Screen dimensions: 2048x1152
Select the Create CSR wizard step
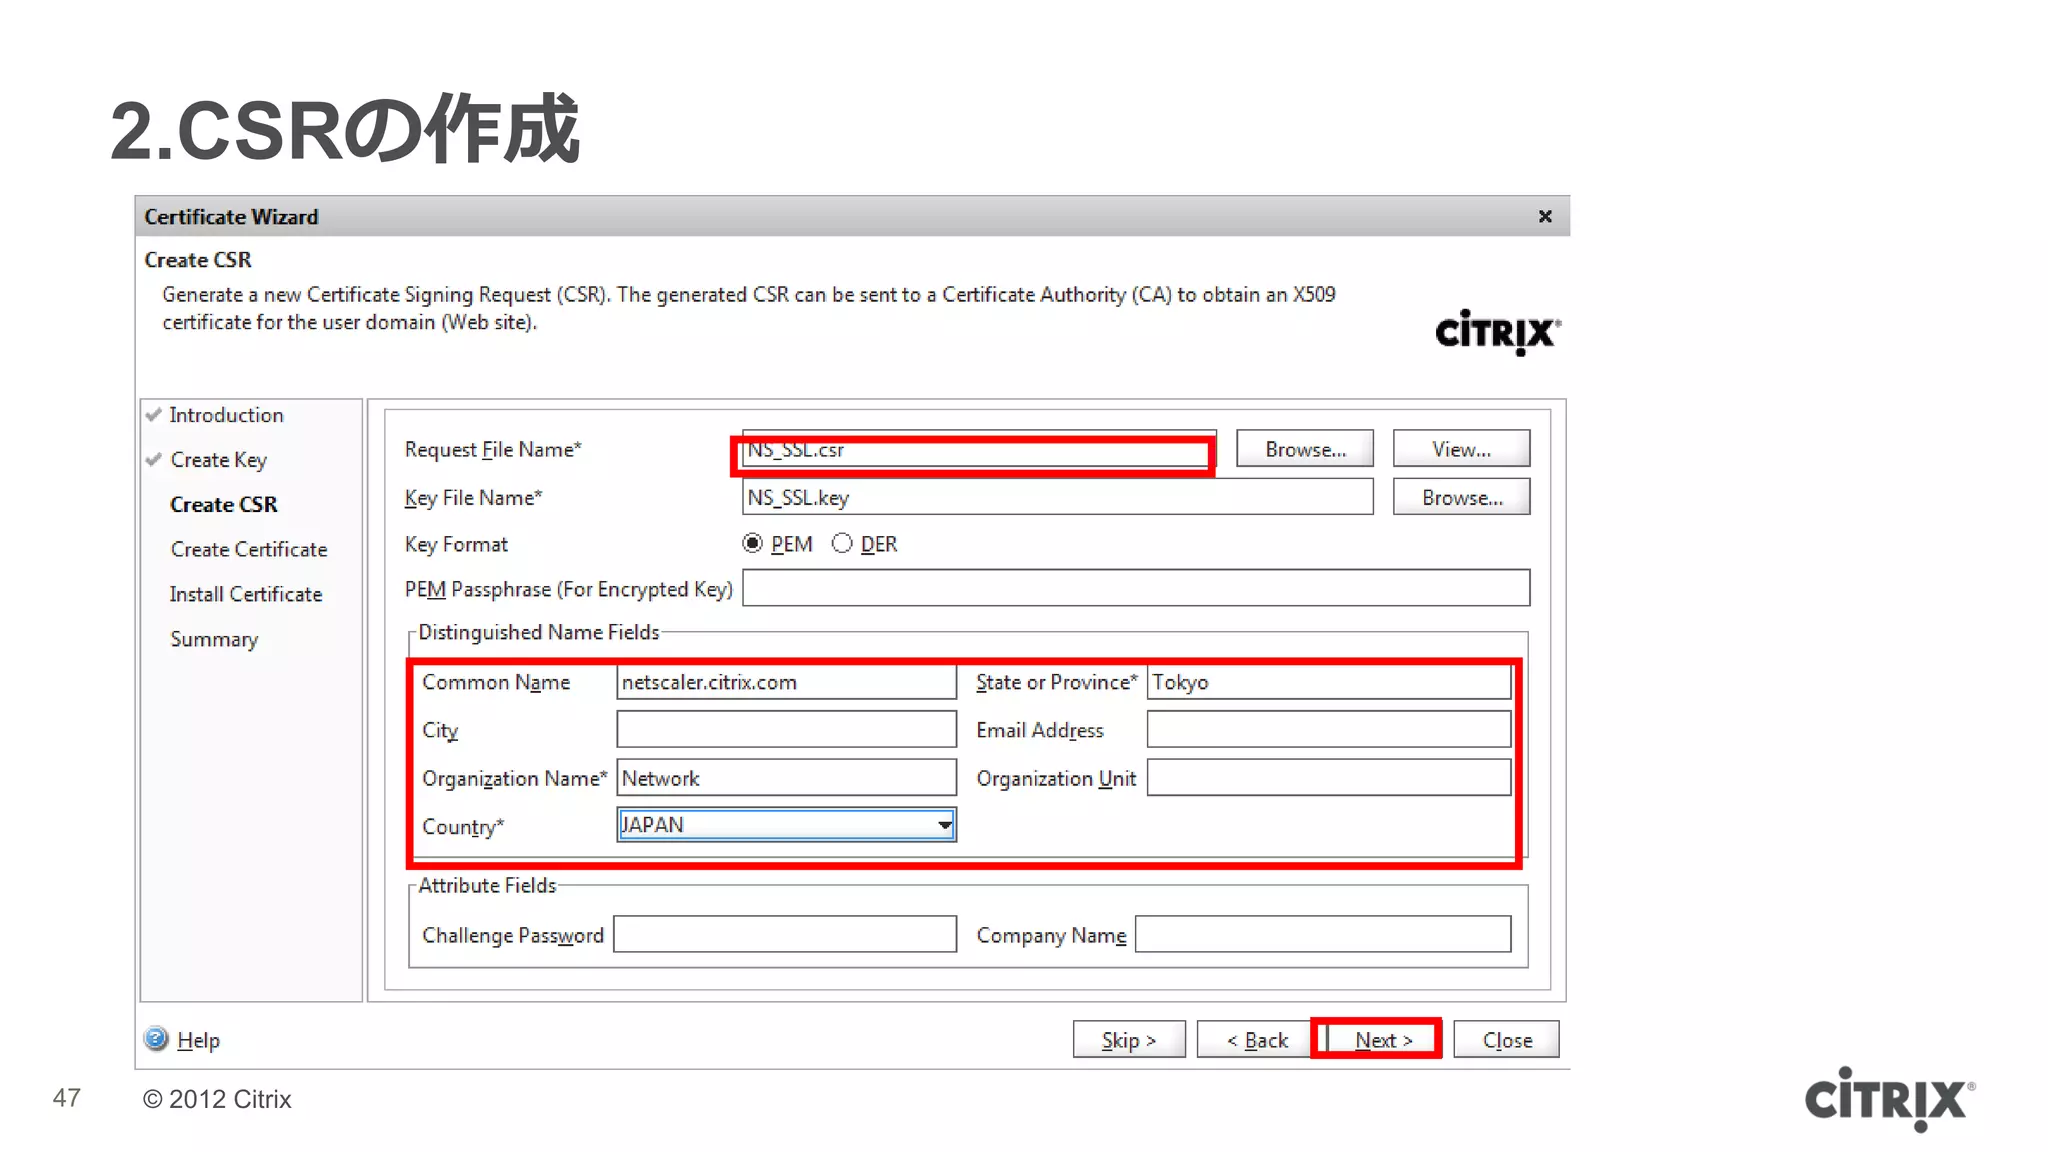click(224, 504)
